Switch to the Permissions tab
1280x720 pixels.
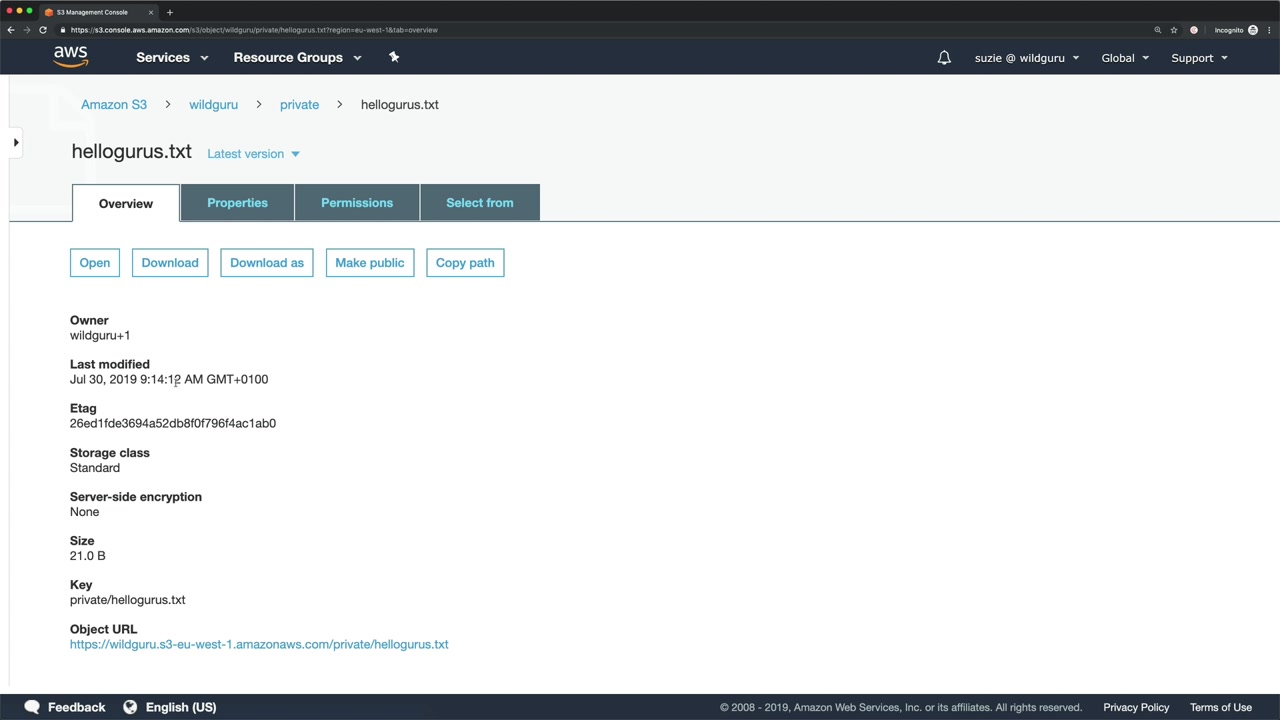357,203
